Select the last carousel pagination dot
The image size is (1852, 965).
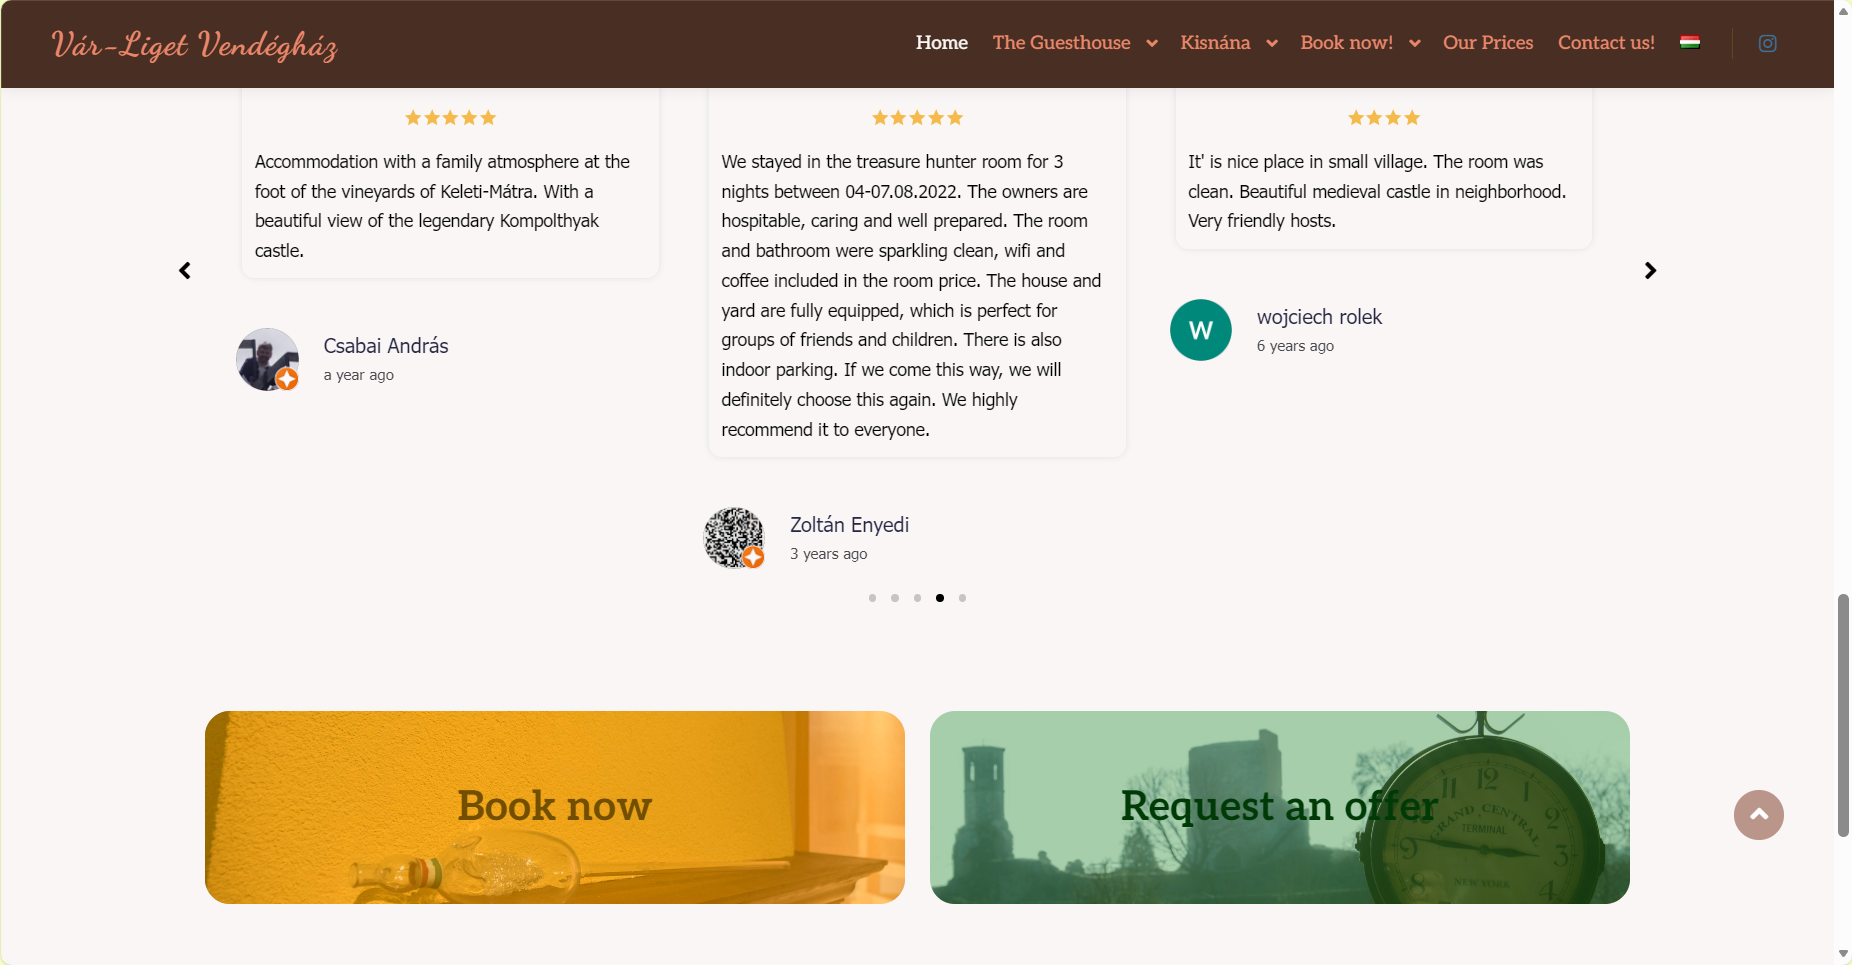pos(962,598)
